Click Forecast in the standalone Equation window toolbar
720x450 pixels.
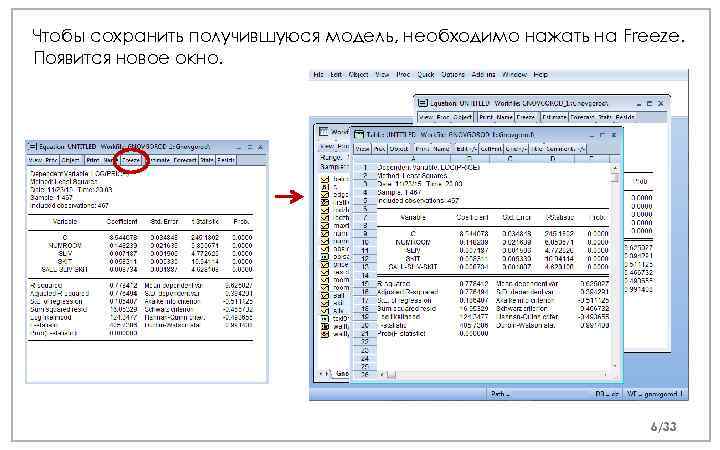(185, 160)
